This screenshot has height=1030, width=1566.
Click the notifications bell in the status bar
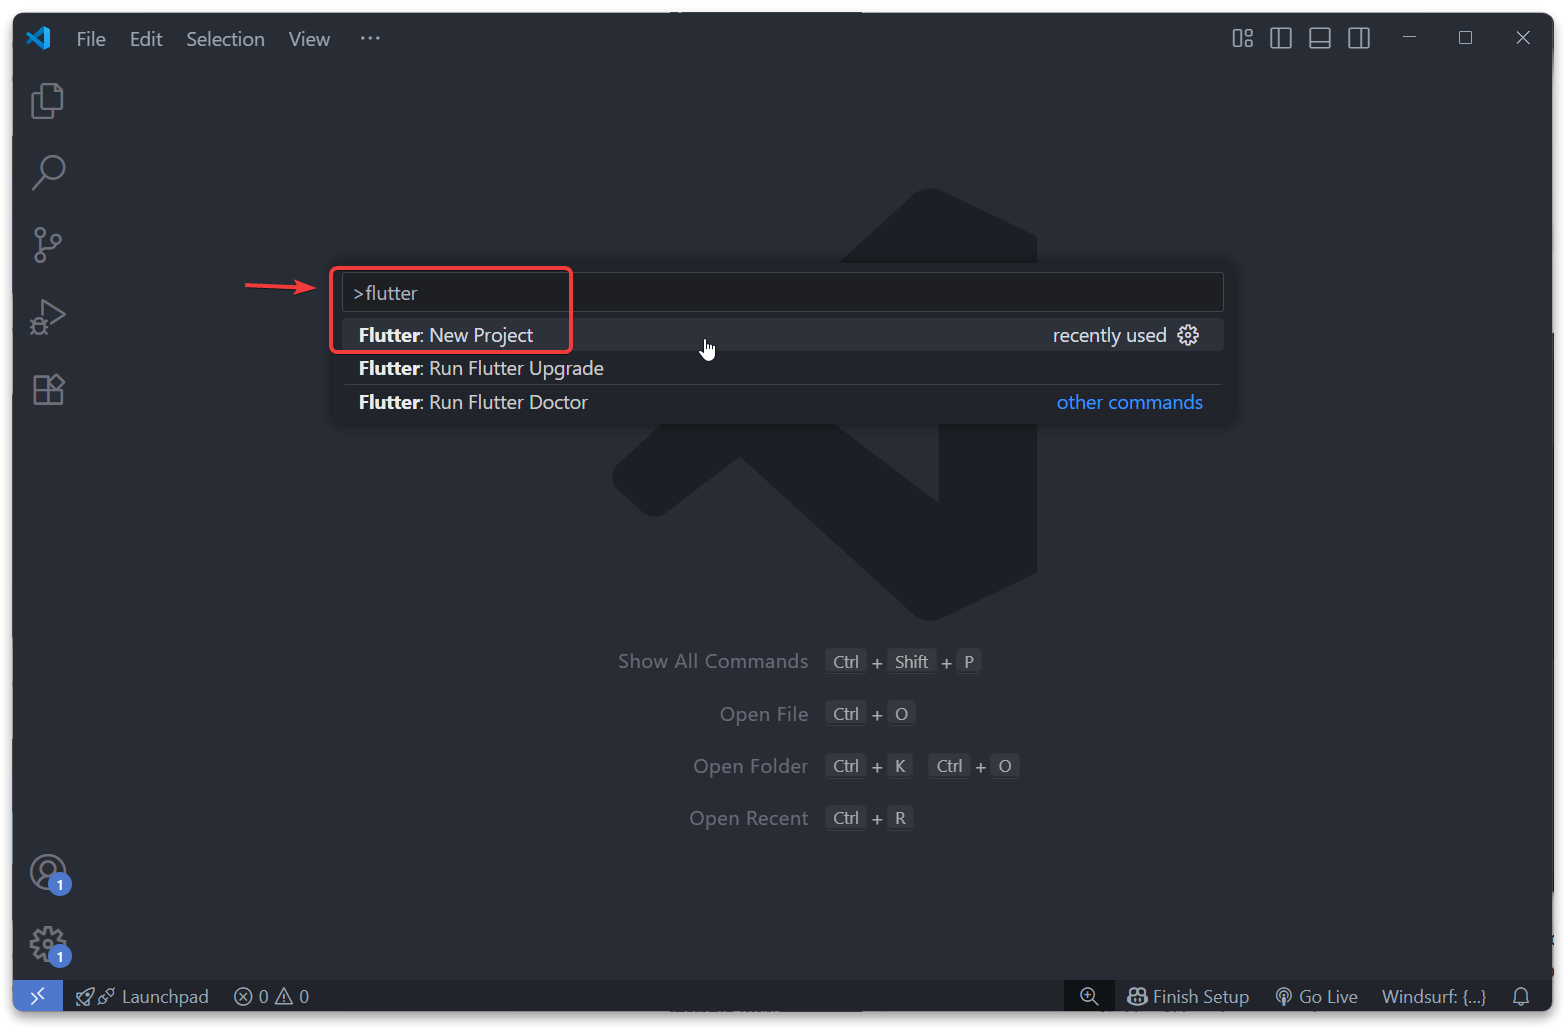[x=1521, y=996]
